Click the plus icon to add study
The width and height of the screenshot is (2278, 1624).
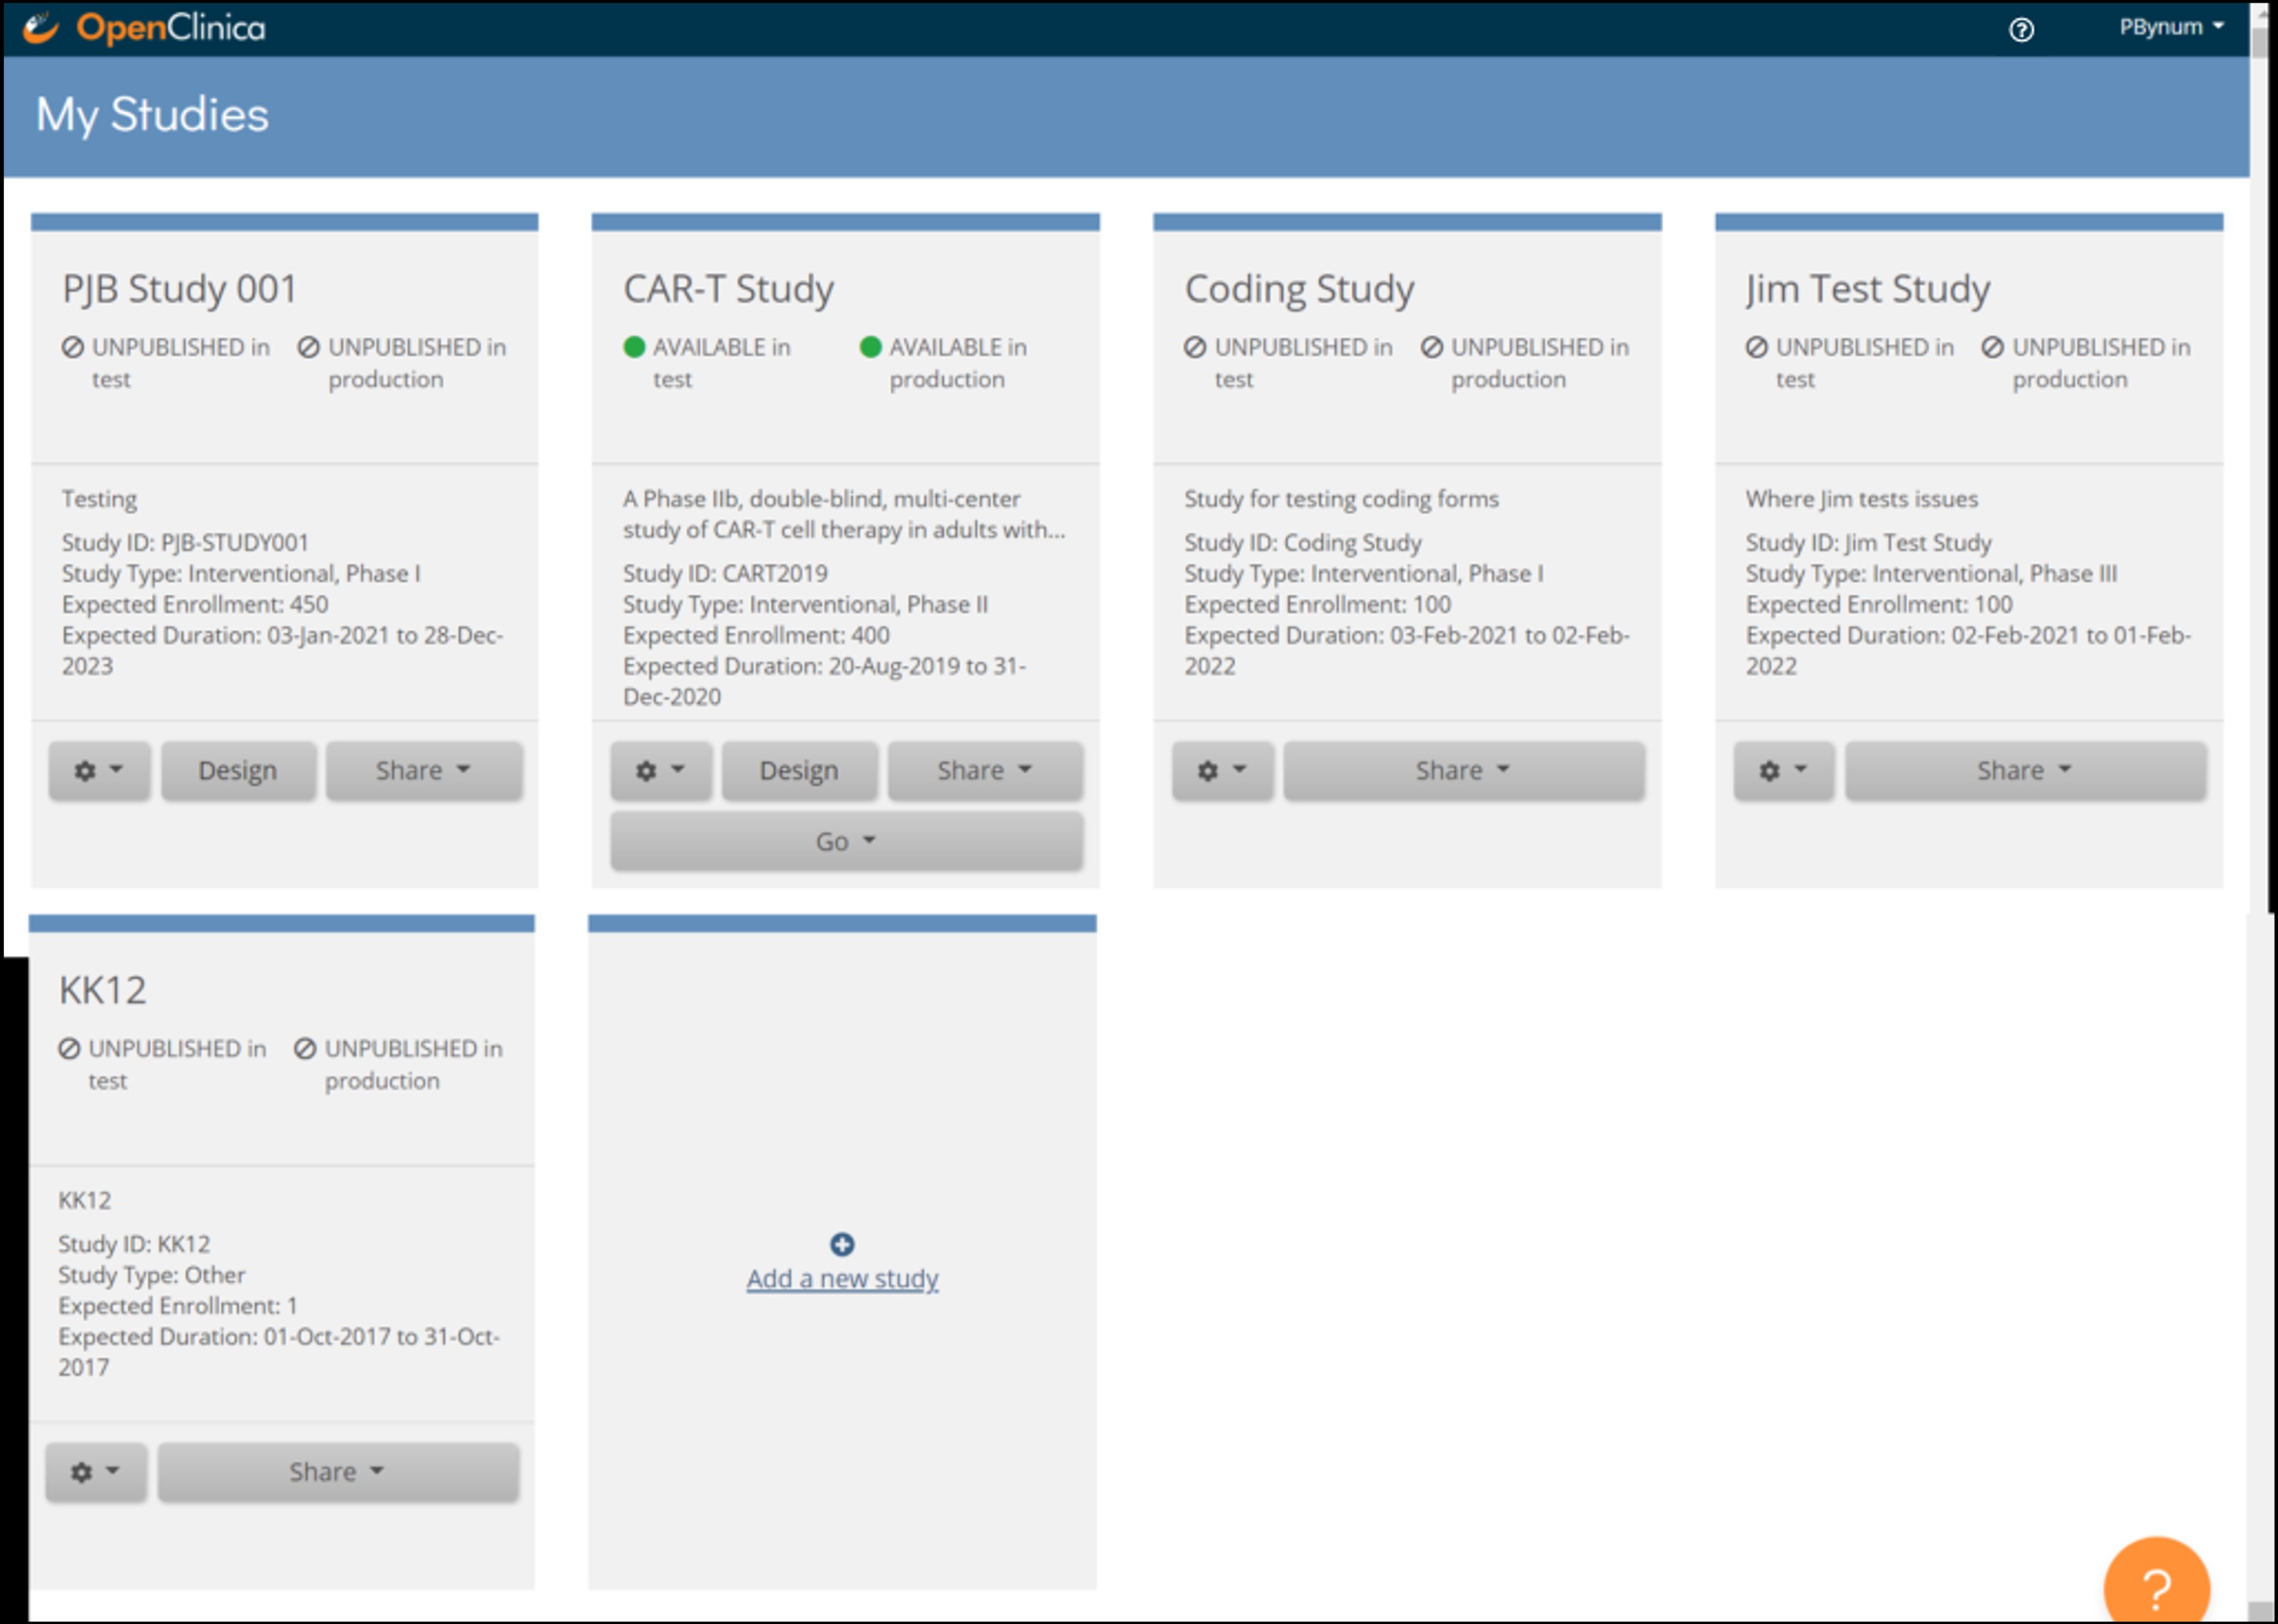(842, 1244)
